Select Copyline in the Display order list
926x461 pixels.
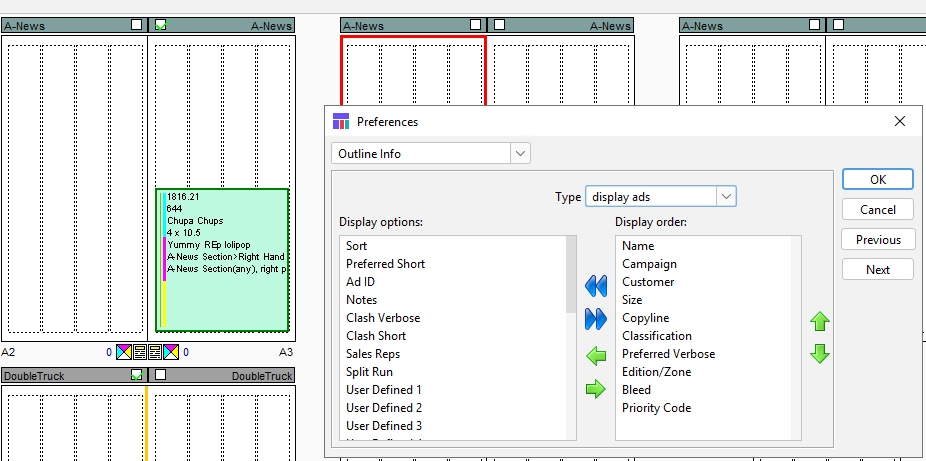coord(645,318)
